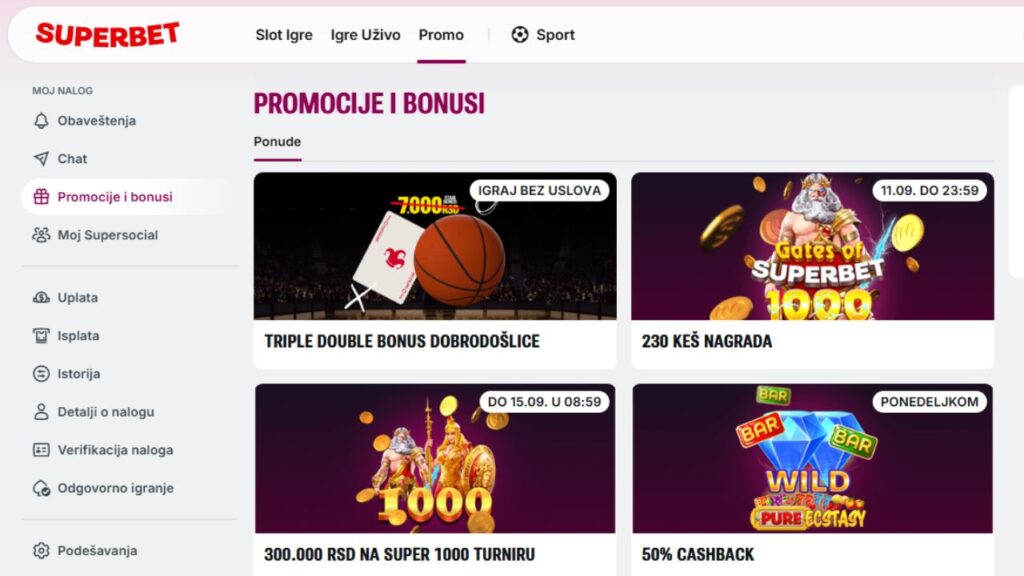Select the Promo navigation tab
1024x576 pixels.
pos(441,35)
